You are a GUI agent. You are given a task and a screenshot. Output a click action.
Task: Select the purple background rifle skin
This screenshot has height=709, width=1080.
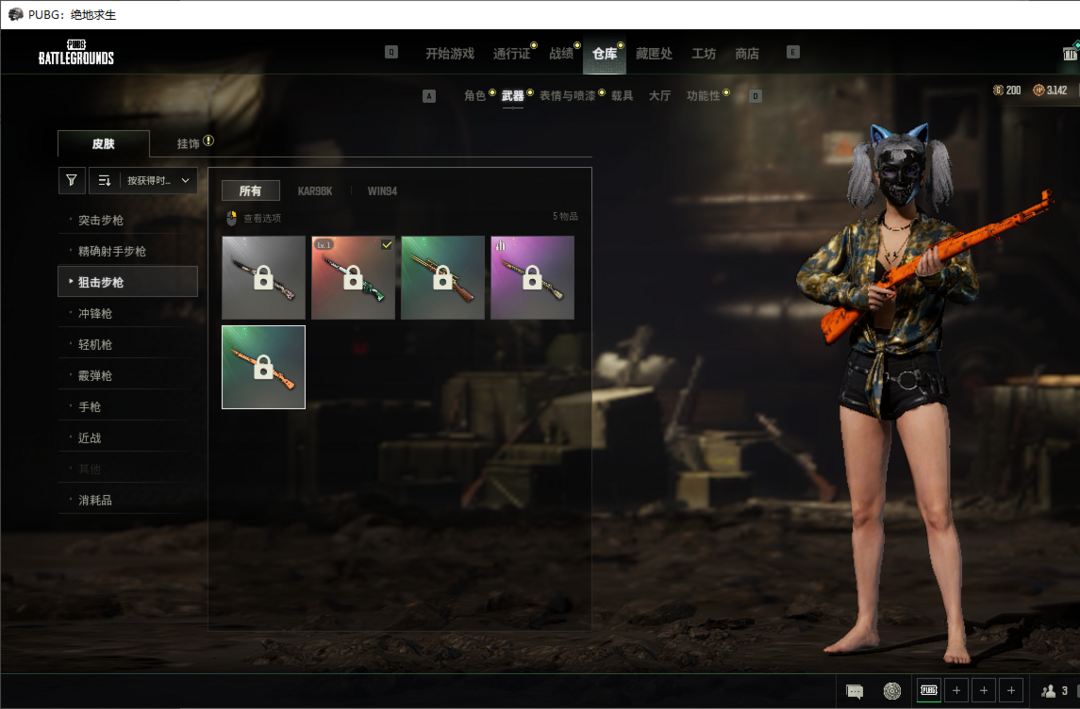coord(532,278)
